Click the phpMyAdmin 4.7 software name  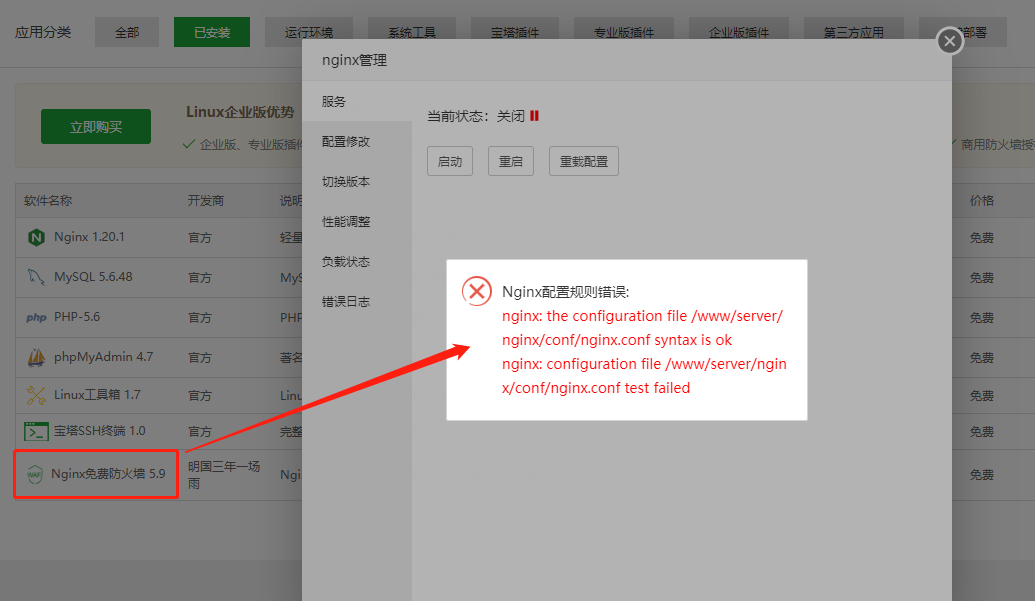(x=104, y=357)
